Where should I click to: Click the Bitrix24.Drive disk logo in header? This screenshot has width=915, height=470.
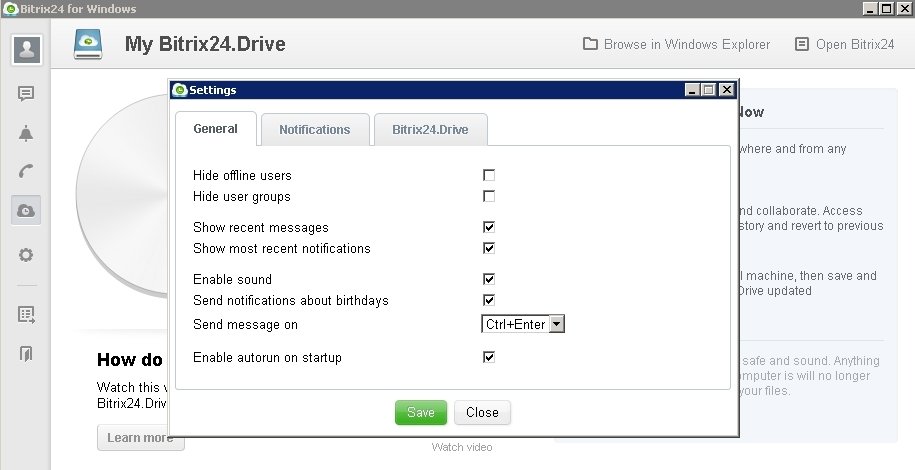coord(88,44)
